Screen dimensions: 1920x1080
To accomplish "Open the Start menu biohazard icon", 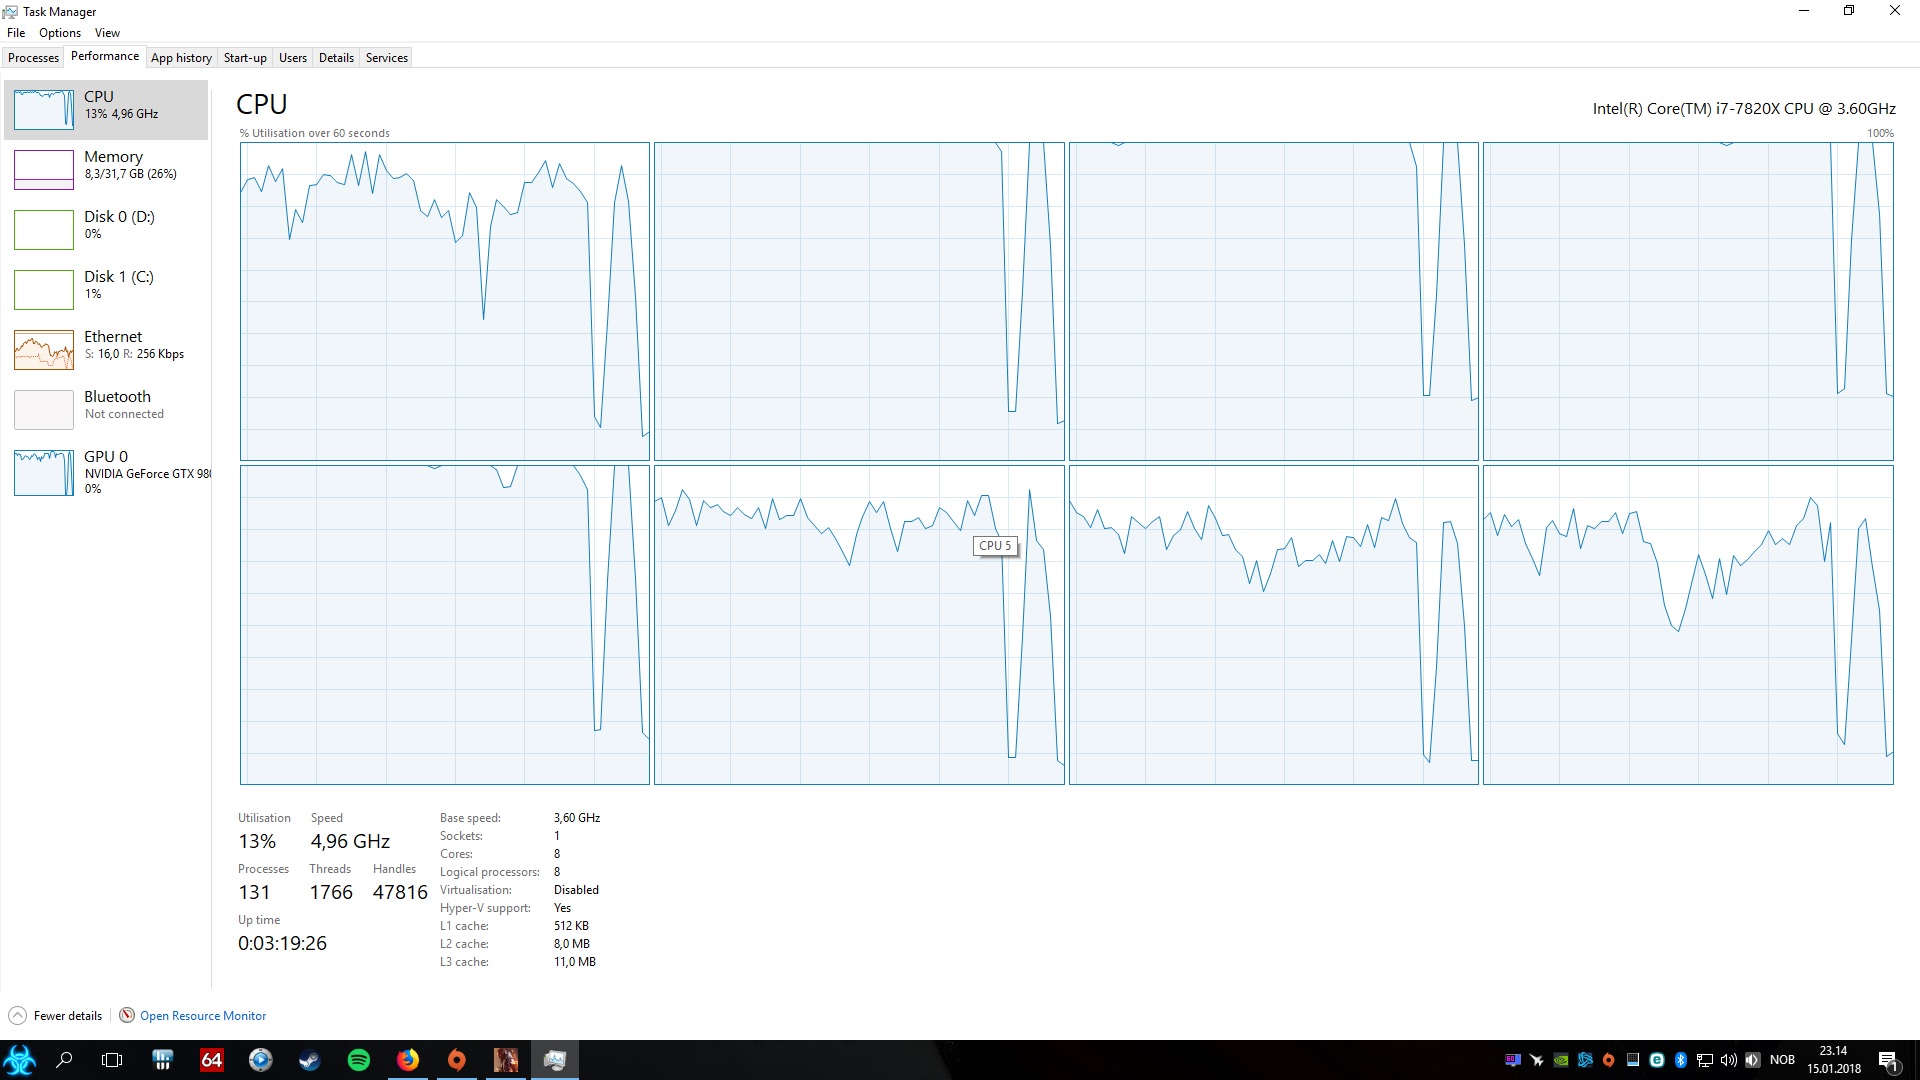I will pos(20,1060).
